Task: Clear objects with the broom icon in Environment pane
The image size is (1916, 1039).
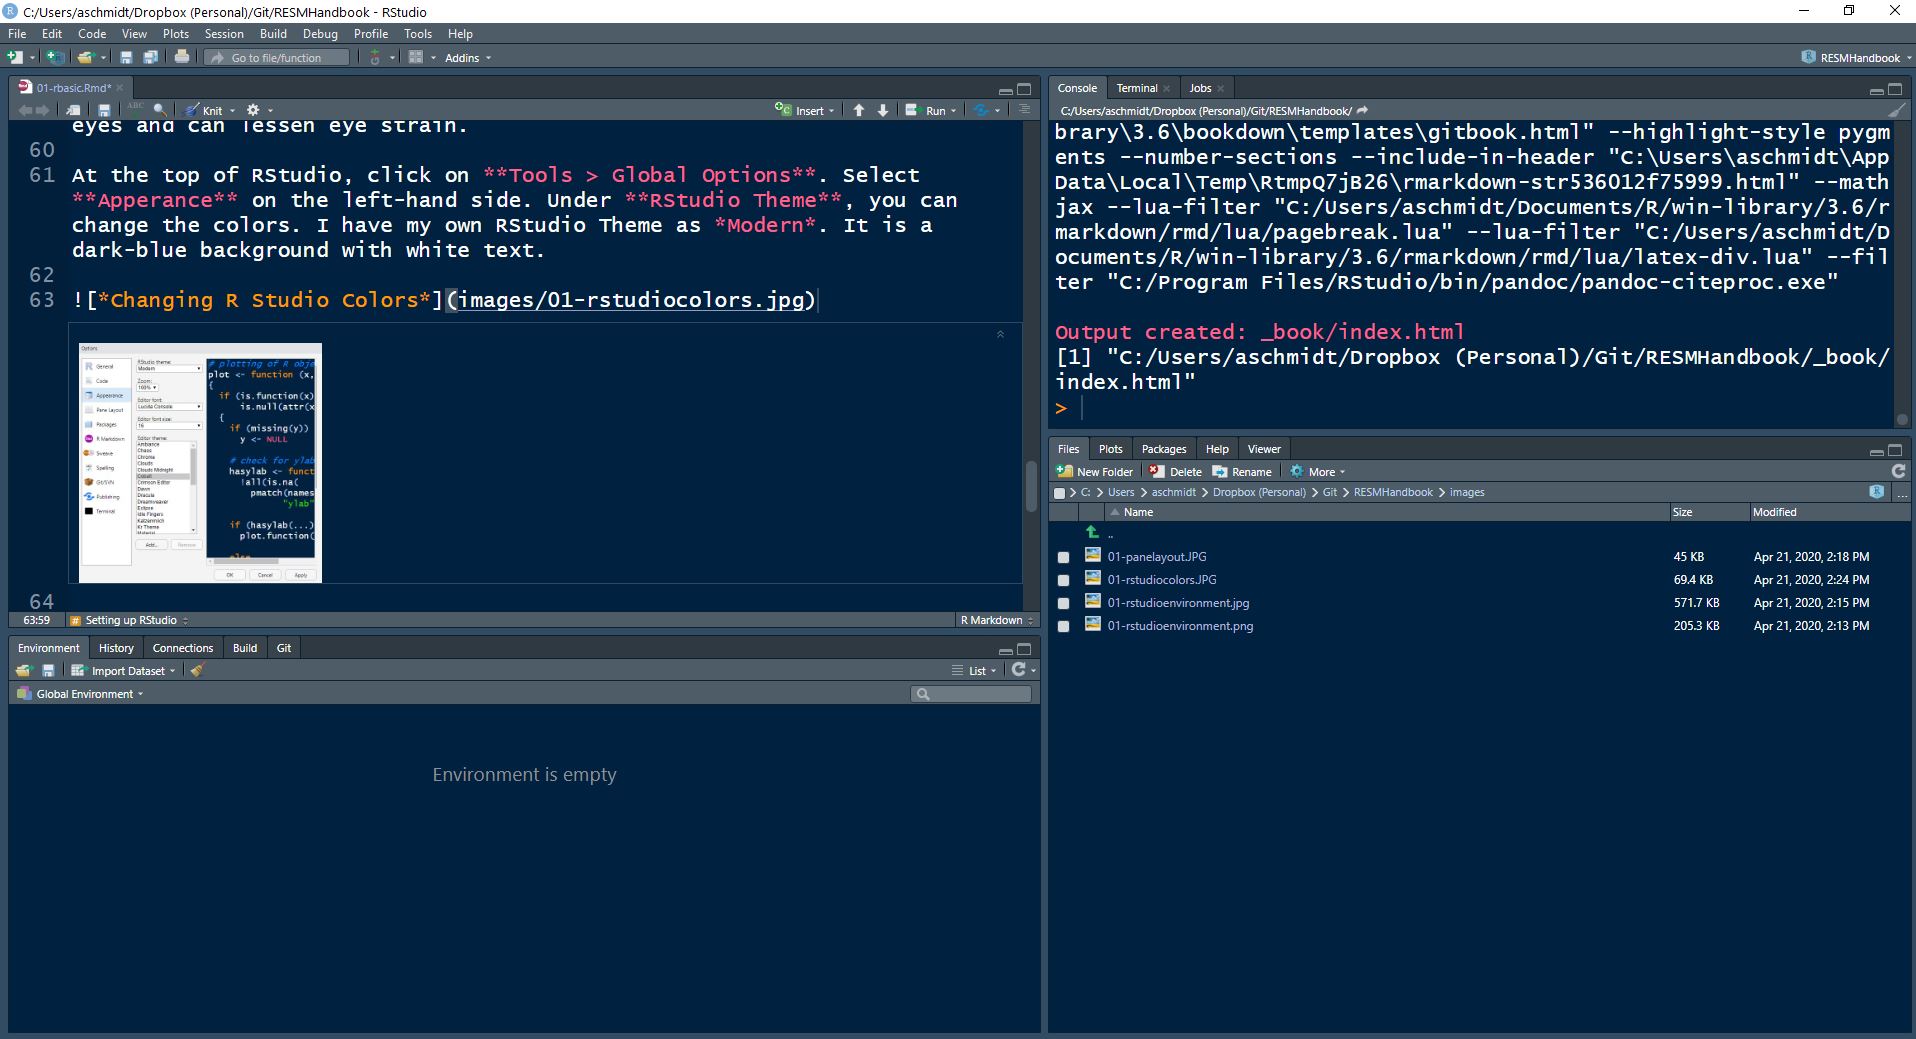Action: [196, 670]
